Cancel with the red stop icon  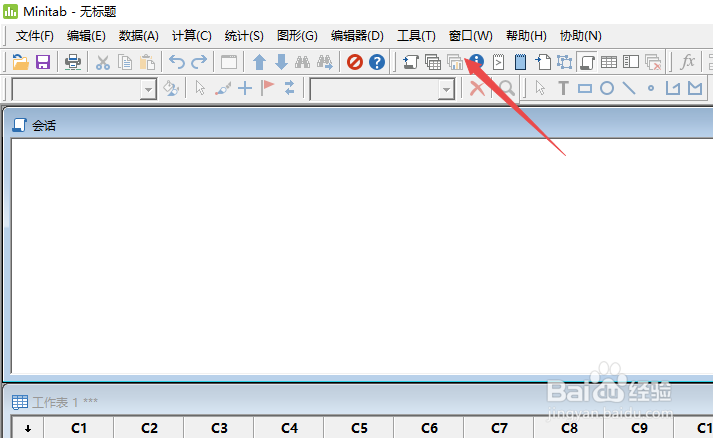[355, 62]
